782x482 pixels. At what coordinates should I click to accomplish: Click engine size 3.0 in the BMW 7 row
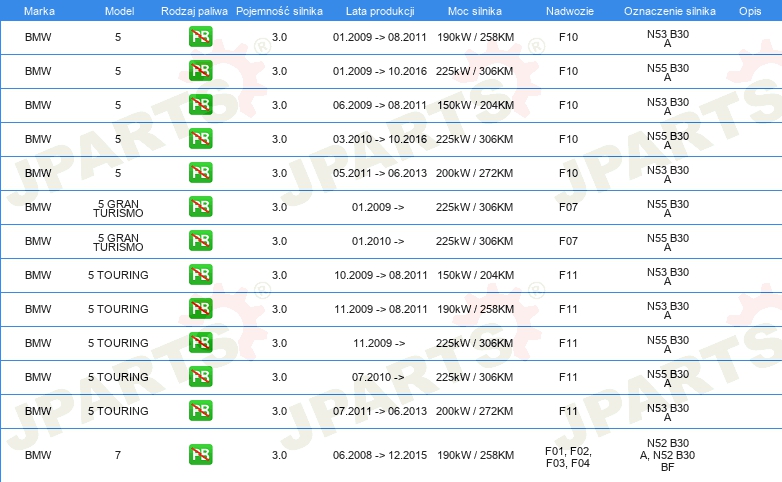pyautogui.click(x=279, y=455)
